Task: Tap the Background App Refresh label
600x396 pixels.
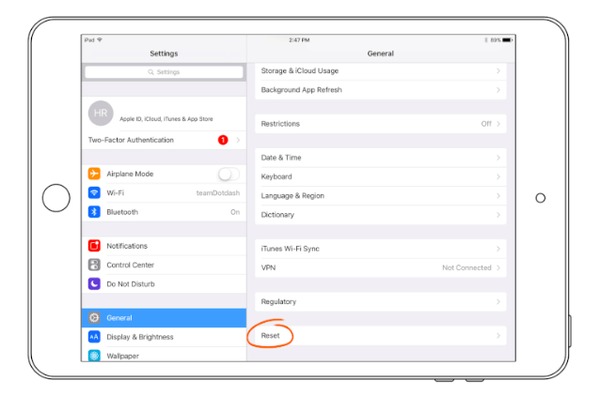Action: (302, 90)
